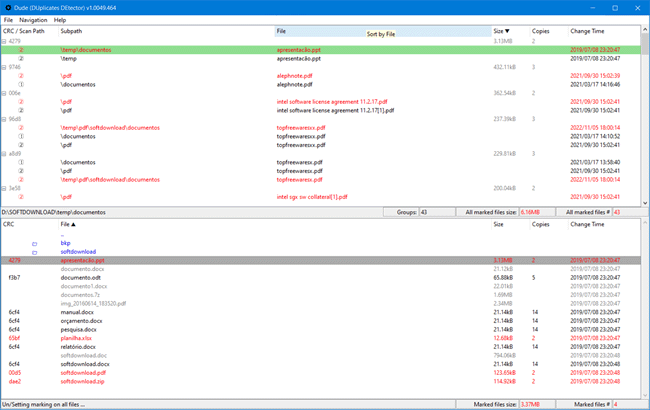The image size is (650, 410).
Task: Open the Help menu
Action: coord(60,20)
